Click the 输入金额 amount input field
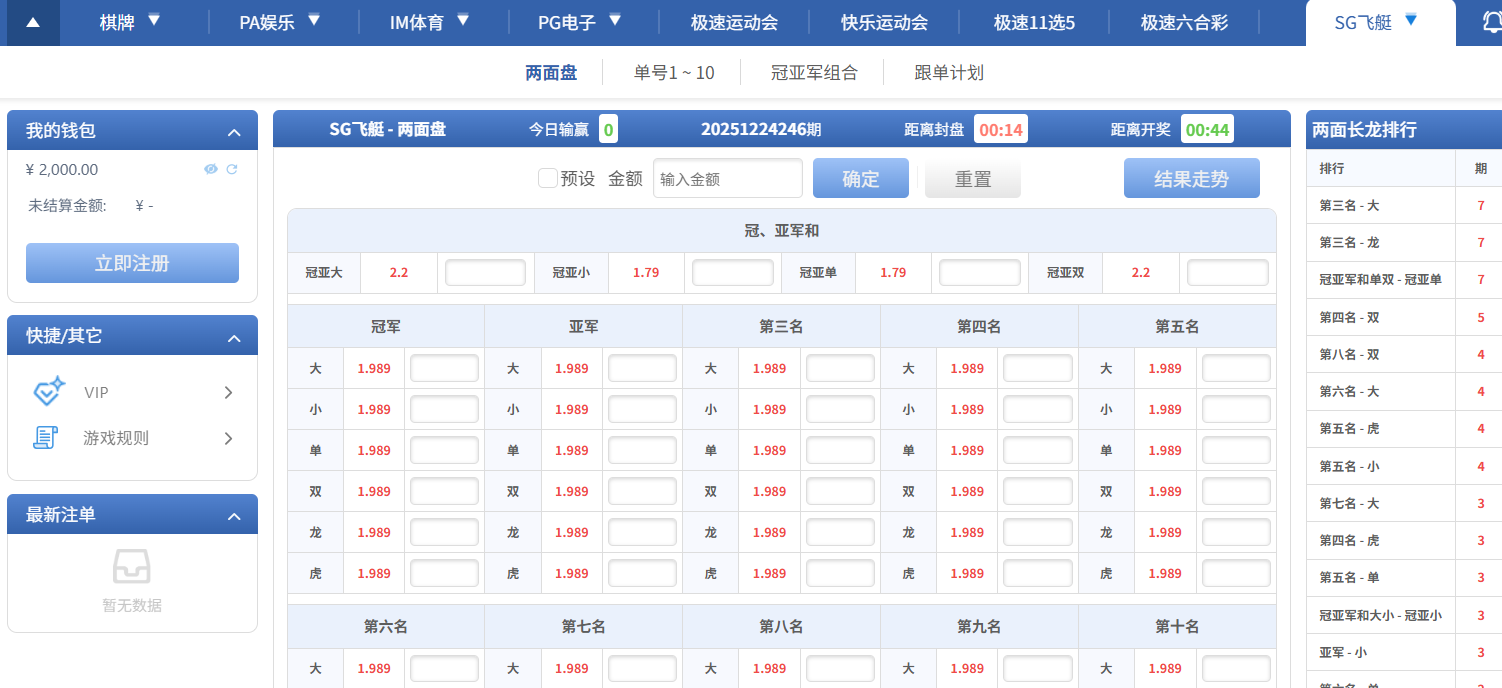Image resolution: width=1502 pixels, height=688 pixels. click(727, 178)
